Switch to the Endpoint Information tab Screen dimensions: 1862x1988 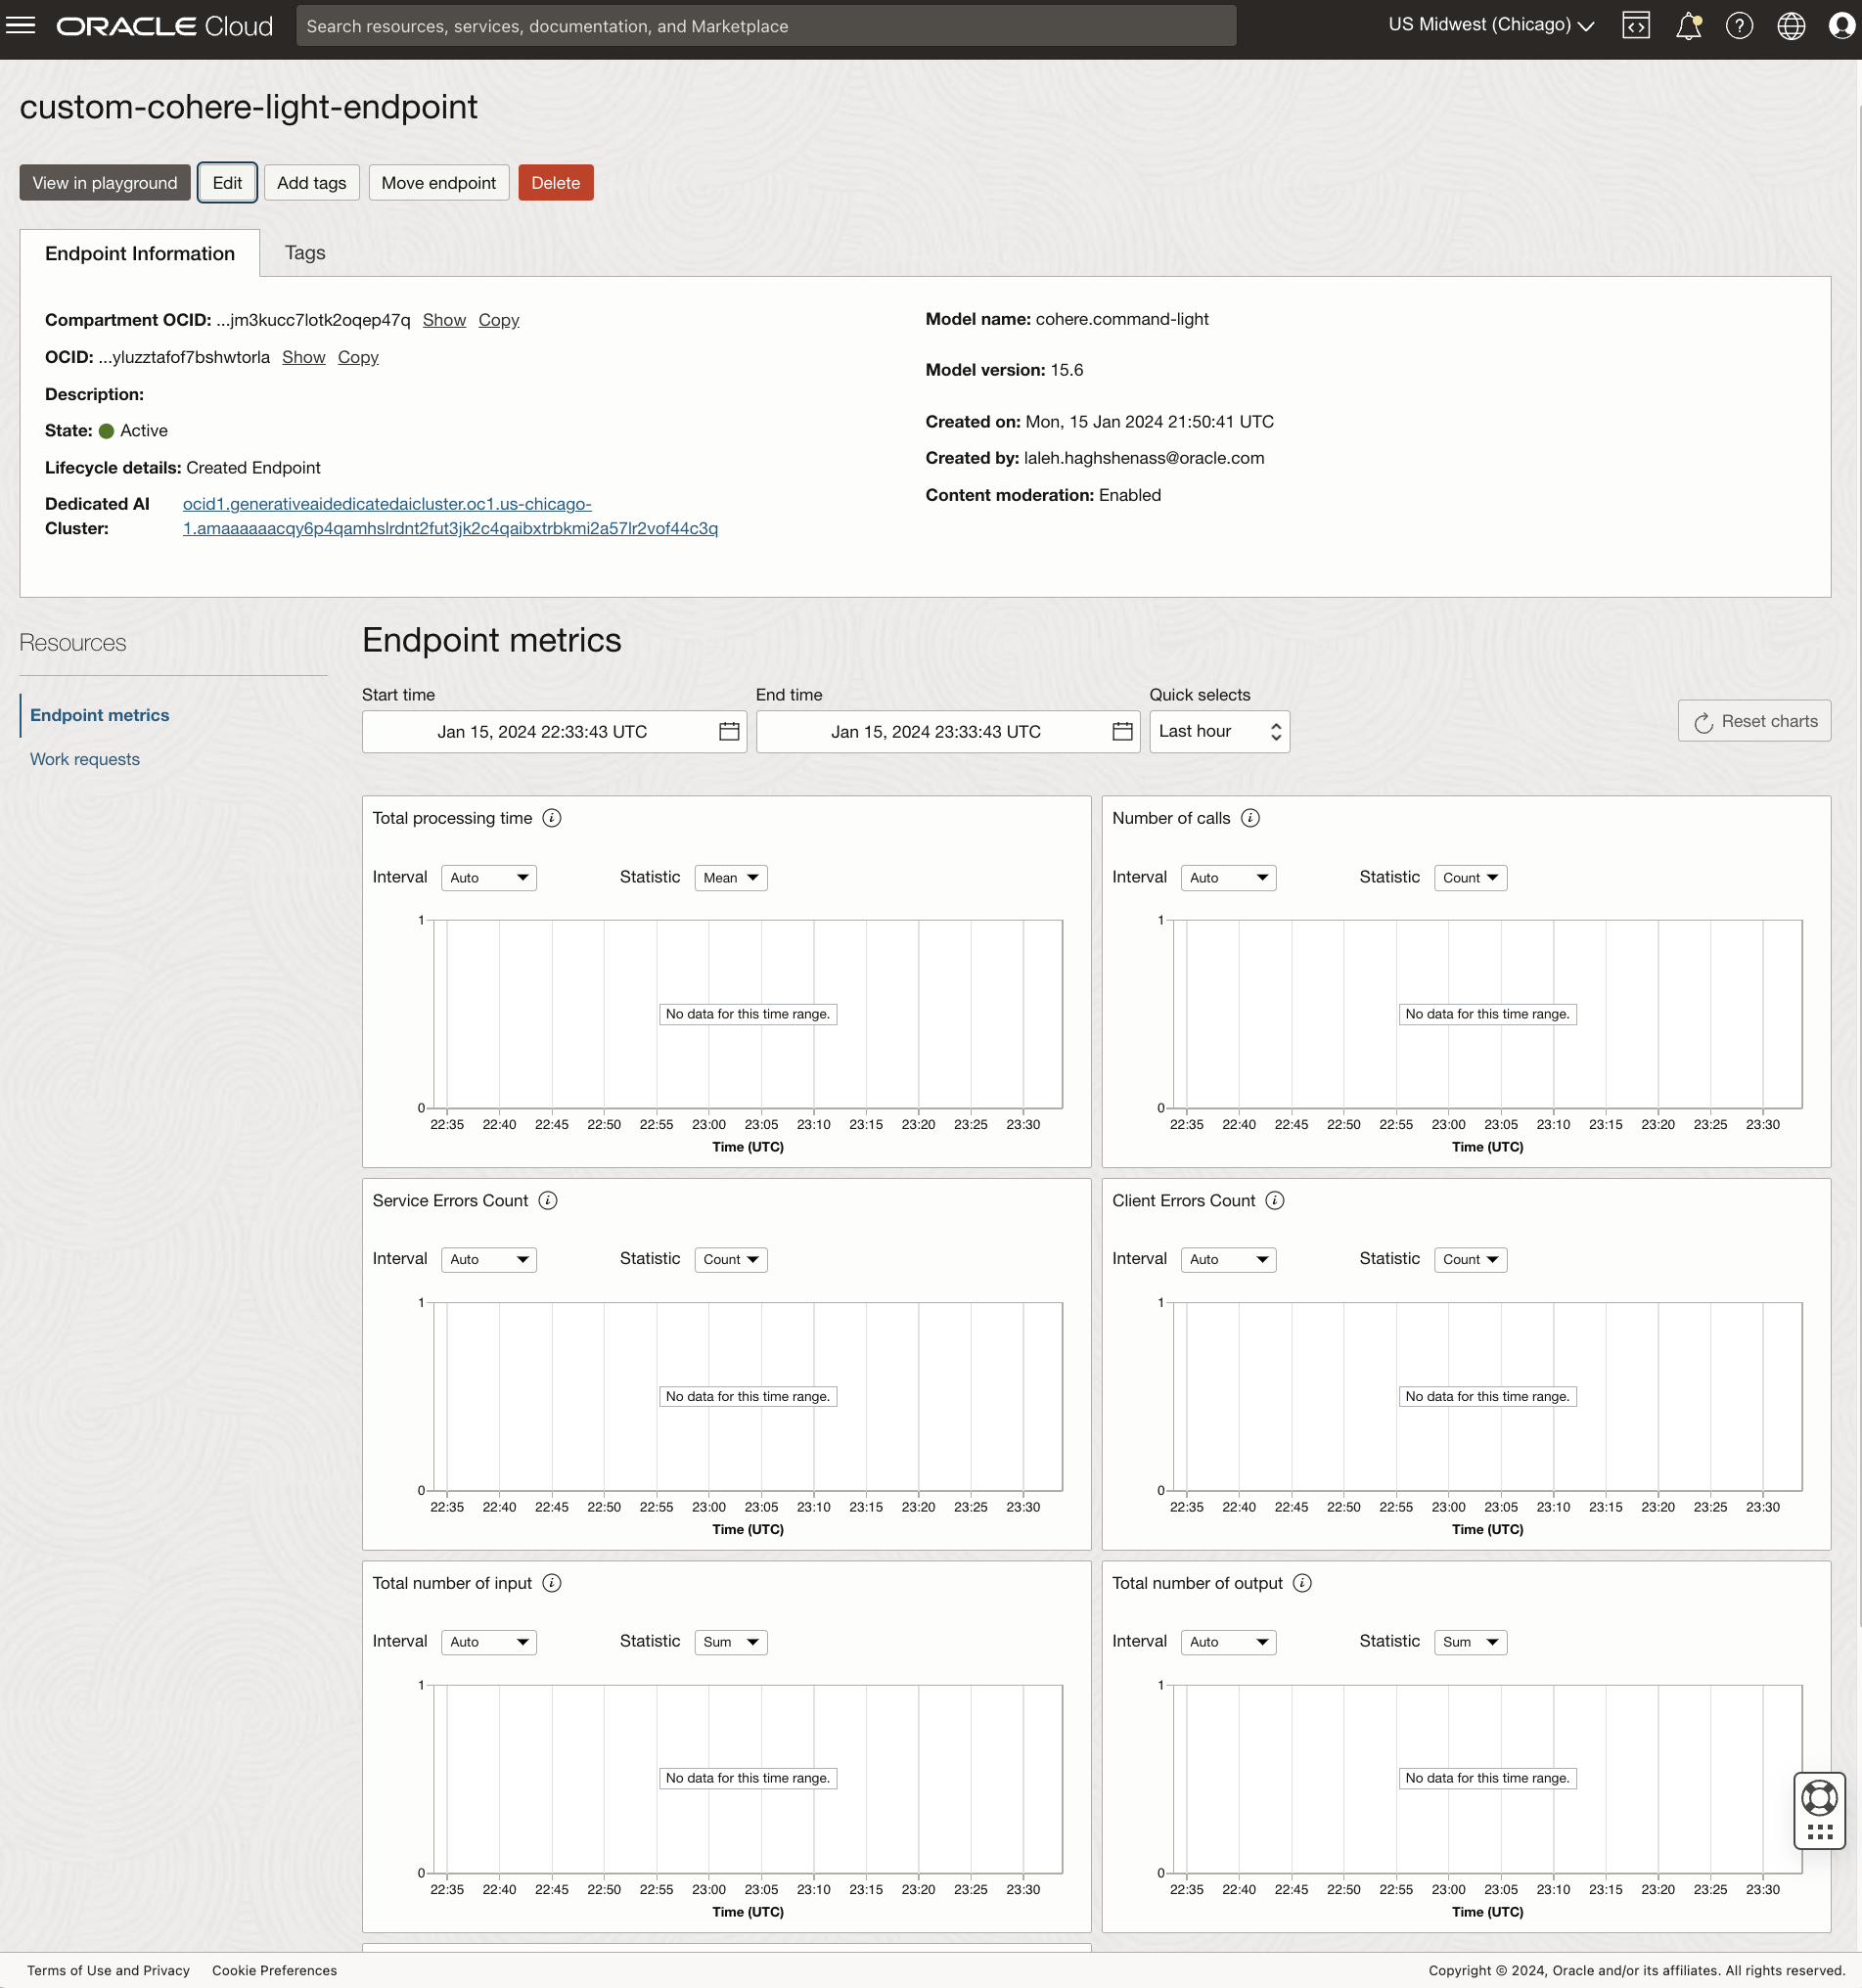coord(140,253)
